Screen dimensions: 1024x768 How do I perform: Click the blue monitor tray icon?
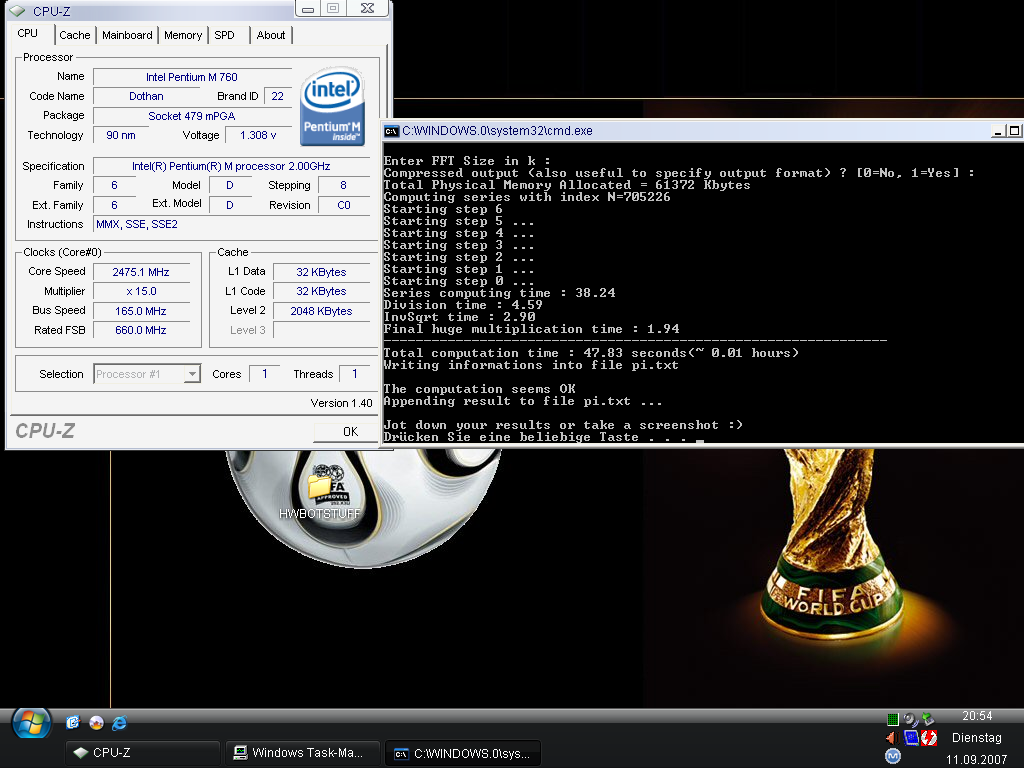pyautogui.click(x=911, y=738)
